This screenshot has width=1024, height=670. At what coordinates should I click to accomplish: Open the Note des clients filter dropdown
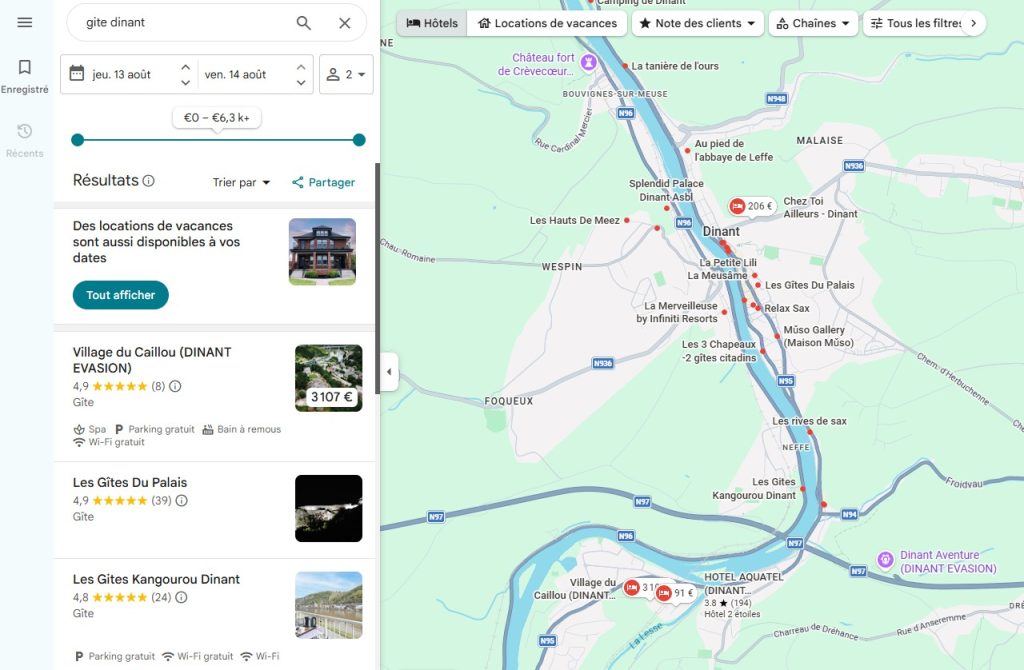[x=697, y=24]
